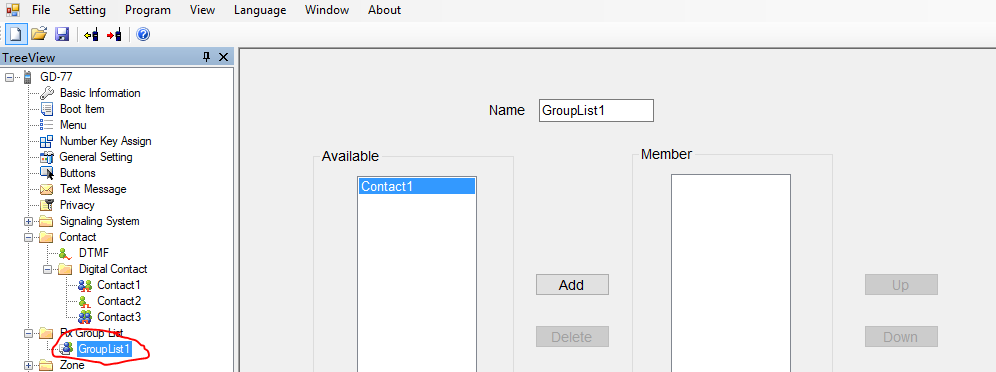The height and width of the screenshot is (372, 996).
Task: Click the Write to radio icon
Action: 114,34
